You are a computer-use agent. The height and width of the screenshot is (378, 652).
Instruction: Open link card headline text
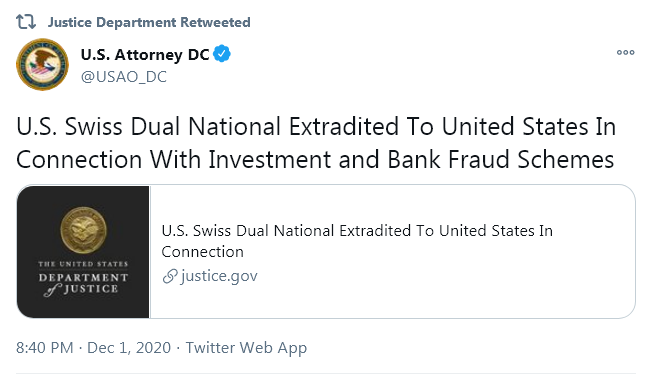coord(357,241)
